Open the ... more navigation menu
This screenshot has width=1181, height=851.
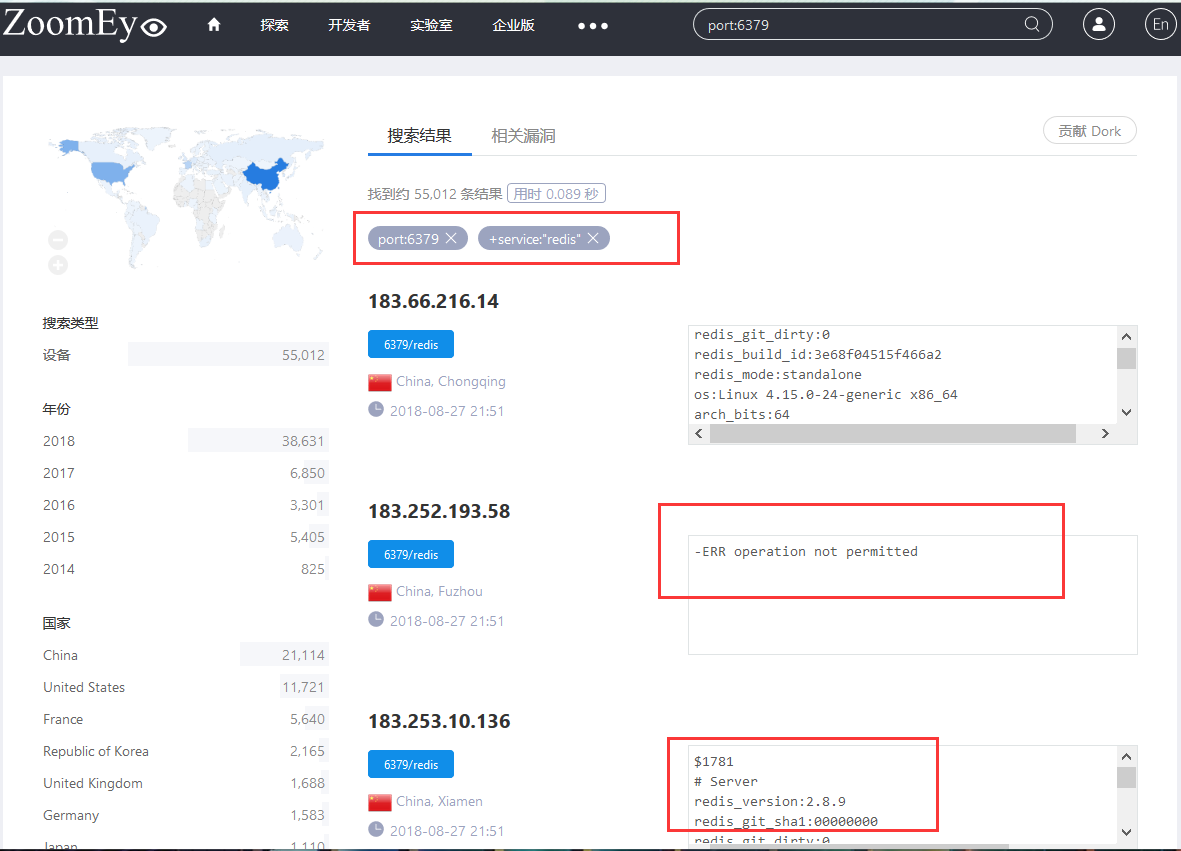coord(592,25)
